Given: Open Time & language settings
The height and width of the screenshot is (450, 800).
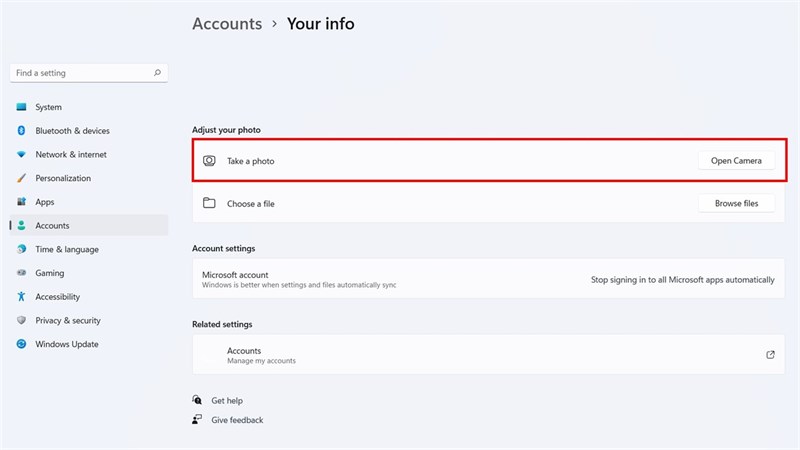Looking at the screenshot, I should [x=89, y=249].
